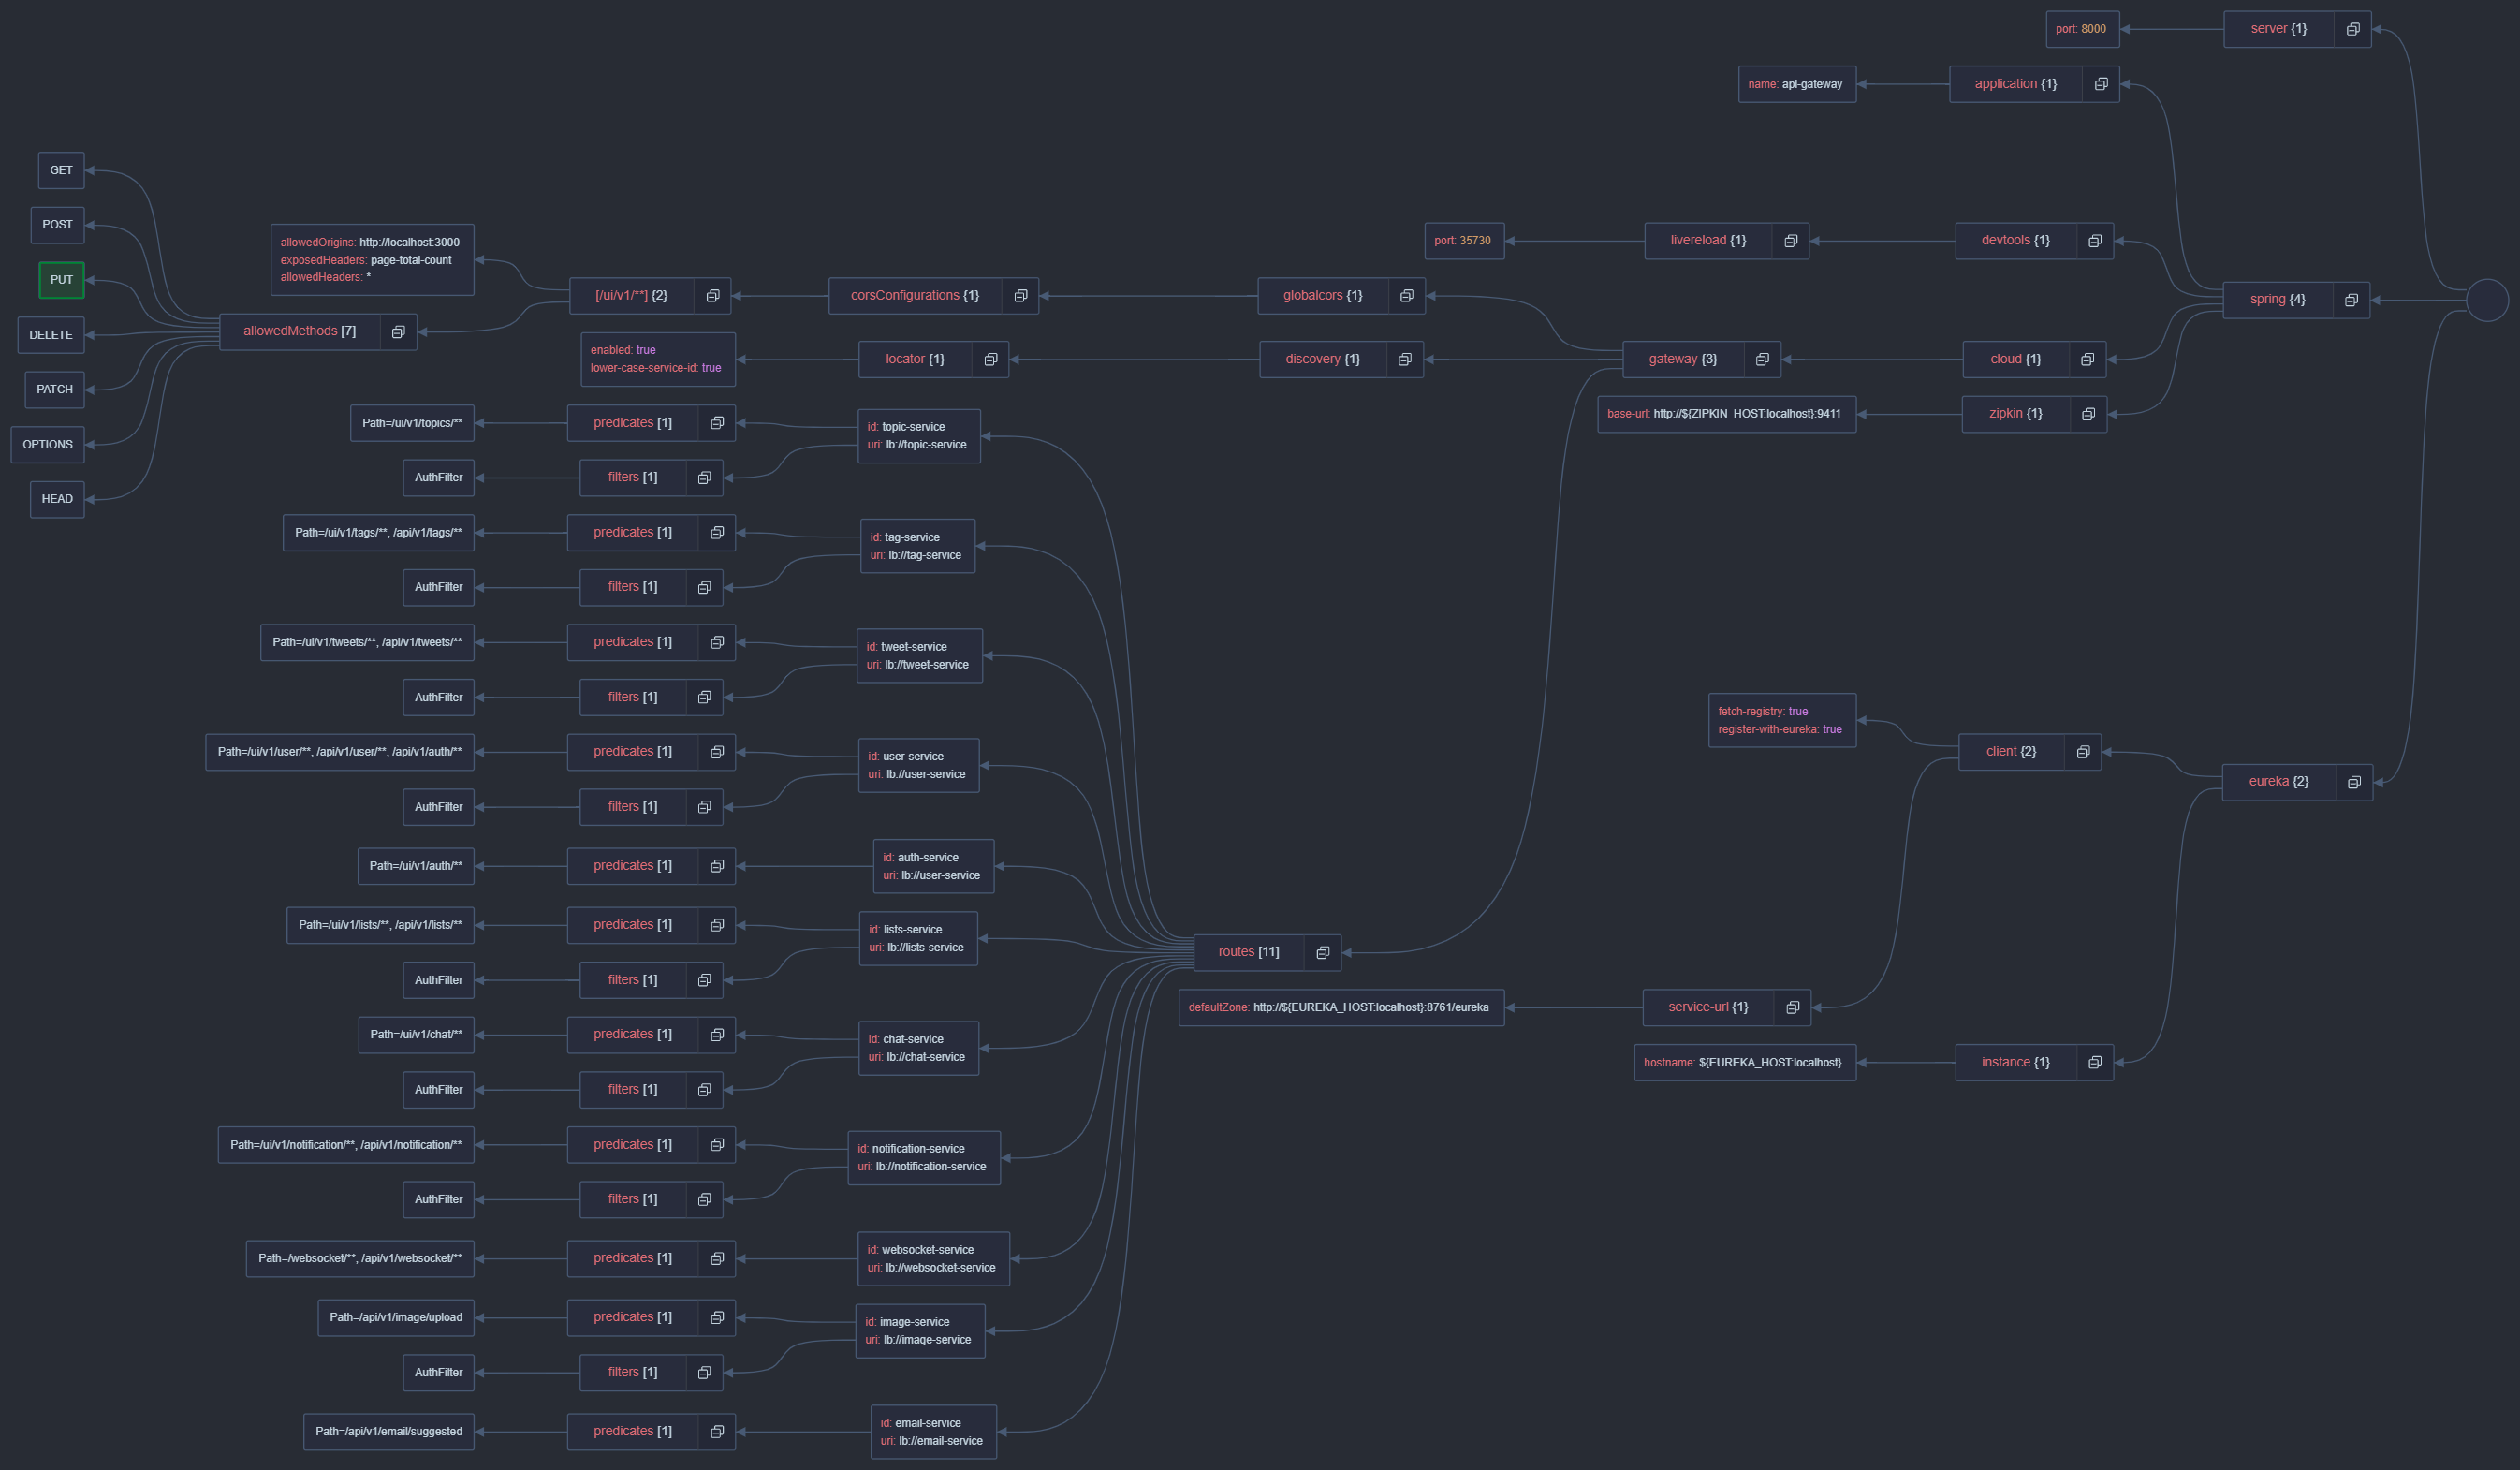Collapse the livereload {1} branch
This screenshot has width=2520, height=1470.
pyautogui.click(x=1791, y=241)
